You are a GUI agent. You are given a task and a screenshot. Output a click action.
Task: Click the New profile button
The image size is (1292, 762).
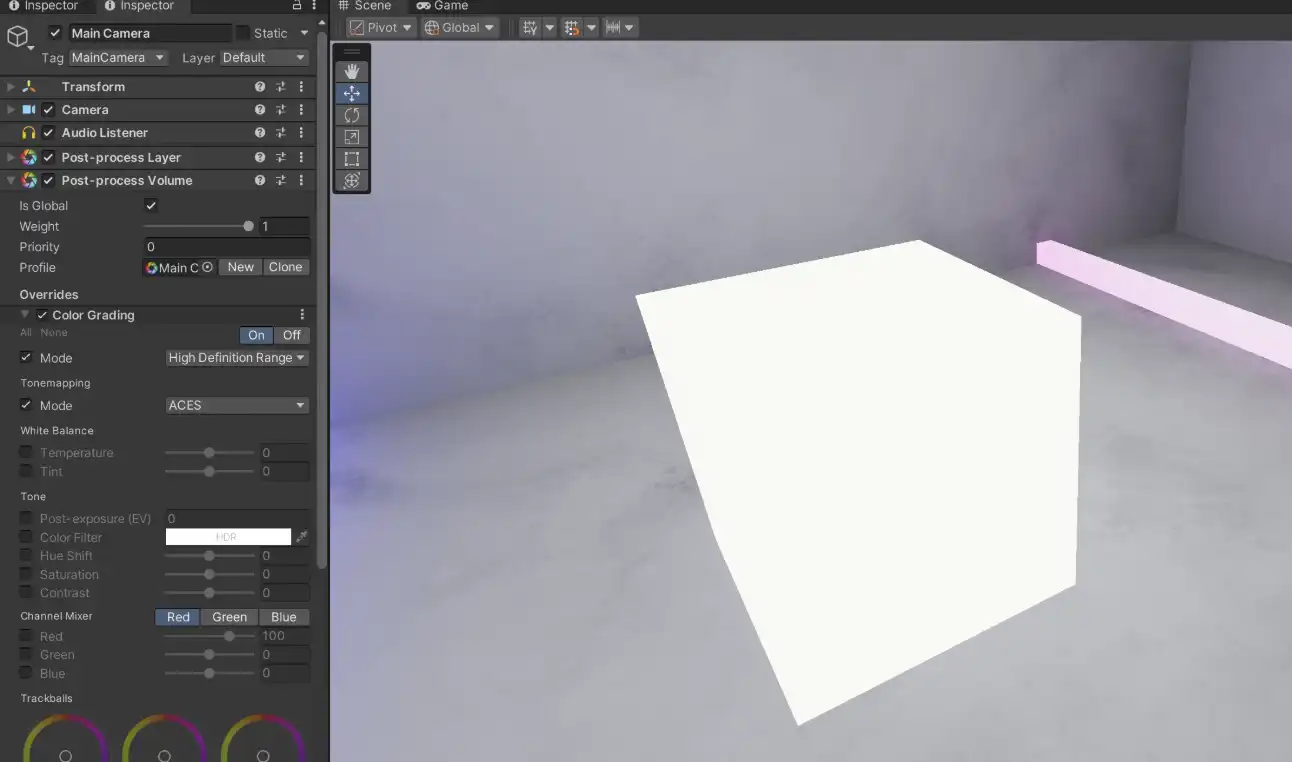241,267
